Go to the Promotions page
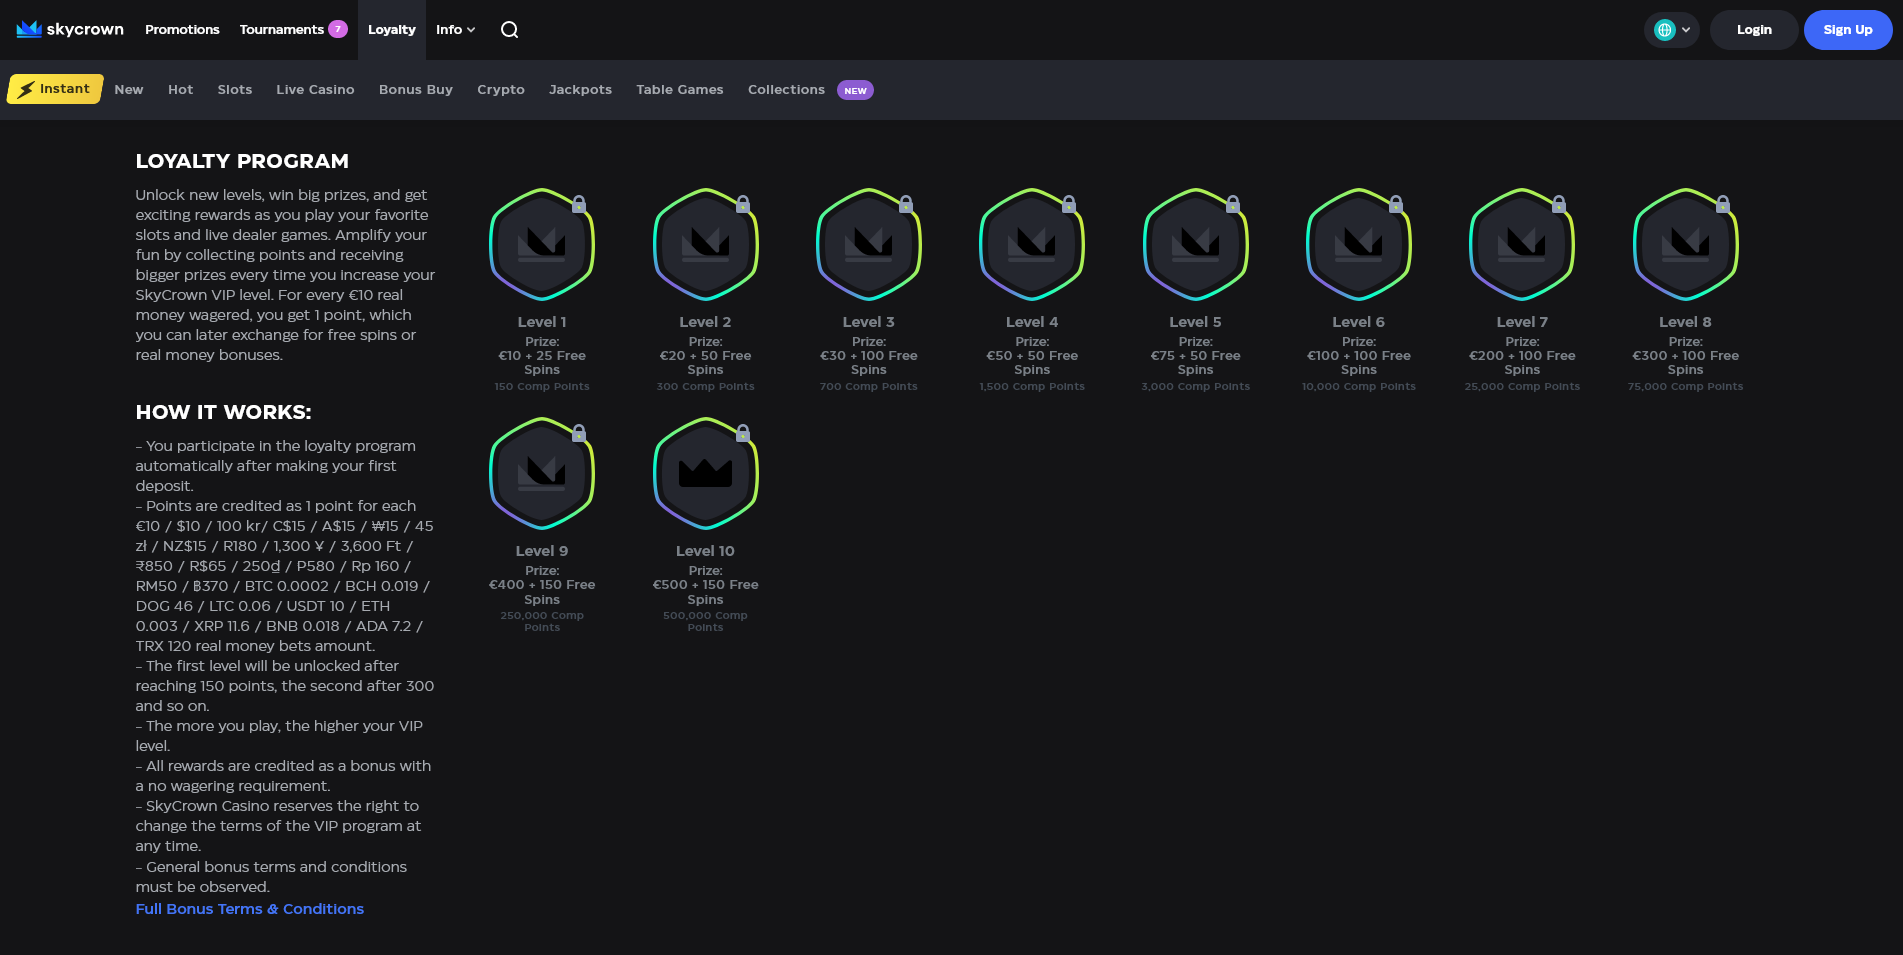The height and width of the screenshot is (955, 1903). tap(182, 30)
